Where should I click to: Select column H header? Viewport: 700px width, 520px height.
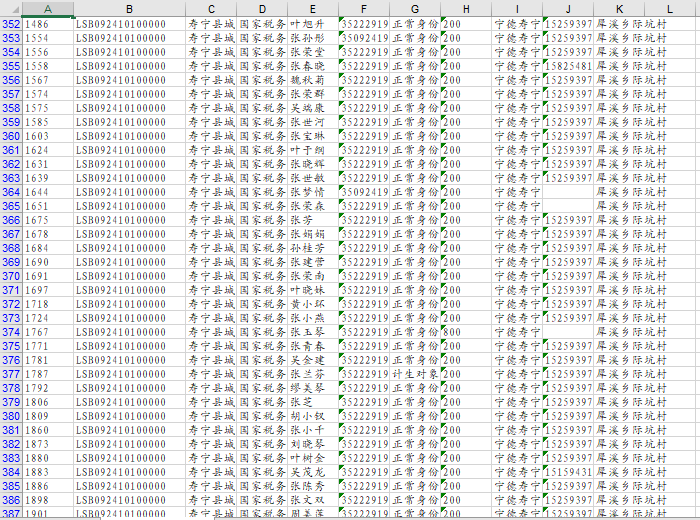coord(466,9)
